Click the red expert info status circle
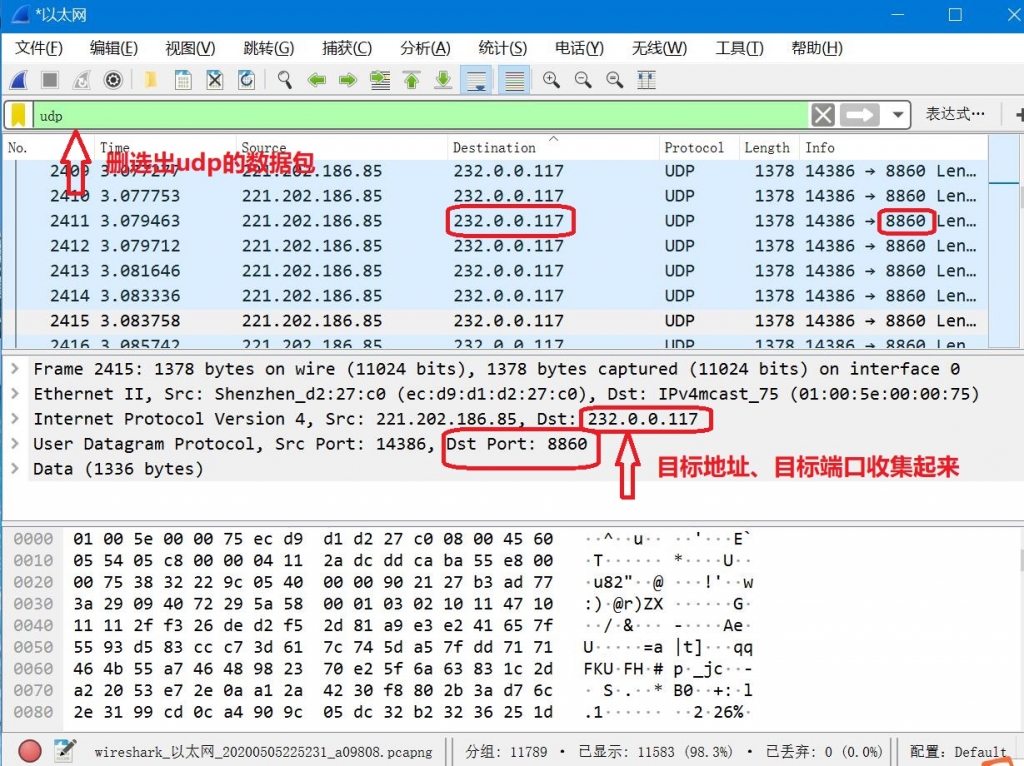The width and height of the screenshot is (1024, 766). (29, 751)
